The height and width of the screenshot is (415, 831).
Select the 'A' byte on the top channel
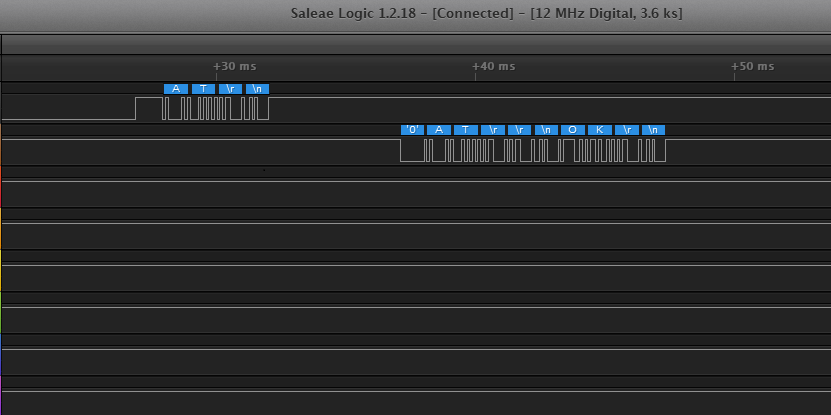[176, 89]
